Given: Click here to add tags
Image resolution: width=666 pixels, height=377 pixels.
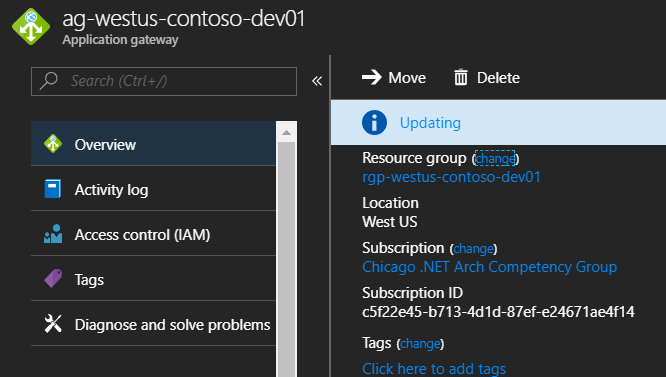Looking at the screenshot, I should (x=434, y=369).
